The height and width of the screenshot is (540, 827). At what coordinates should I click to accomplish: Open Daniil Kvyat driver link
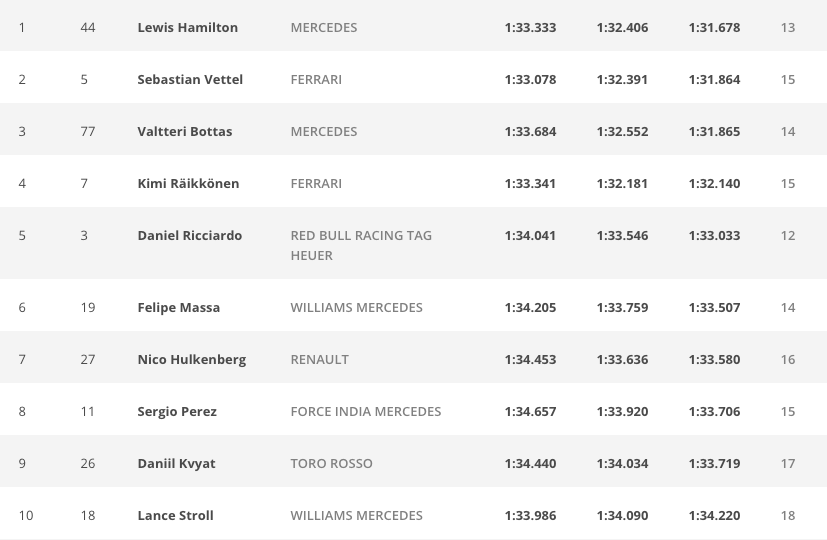(x=176, y=464)
